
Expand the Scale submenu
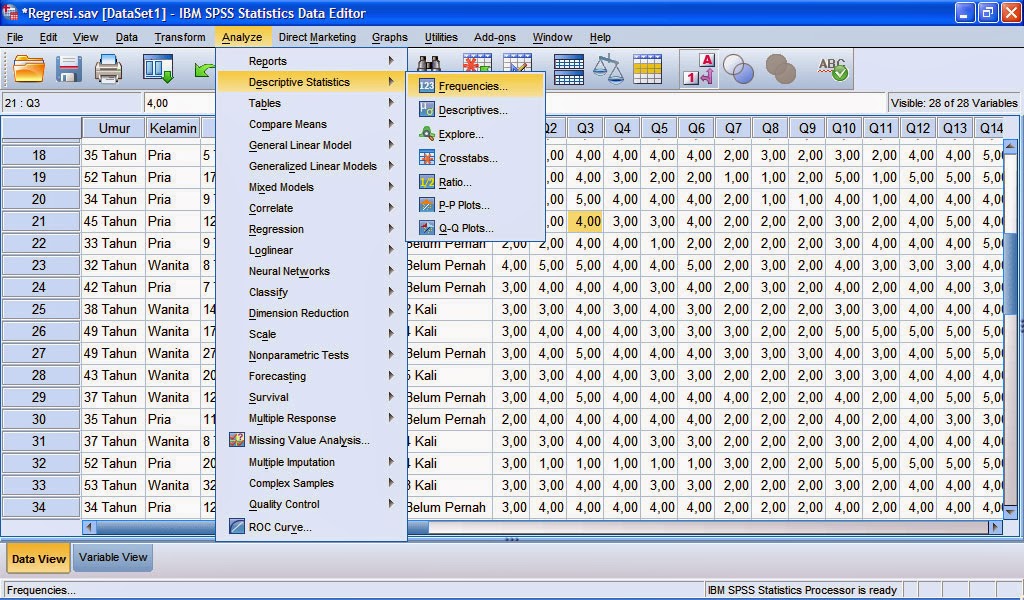312,334
